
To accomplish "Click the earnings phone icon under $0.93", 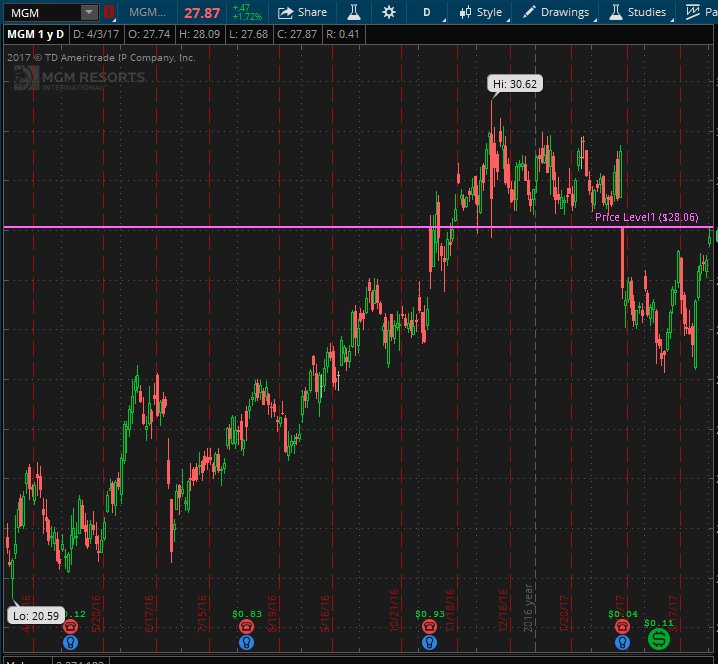I will coord(429,626).
